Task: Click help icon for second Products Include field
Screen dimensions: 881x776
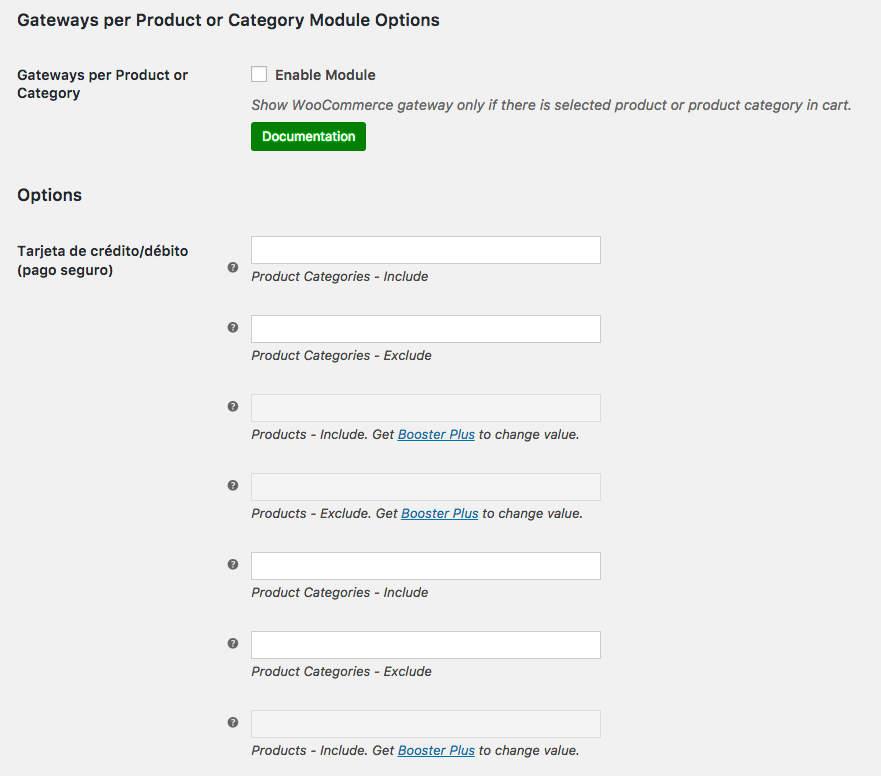Action: pyautogui.click(x=233, y=722)
